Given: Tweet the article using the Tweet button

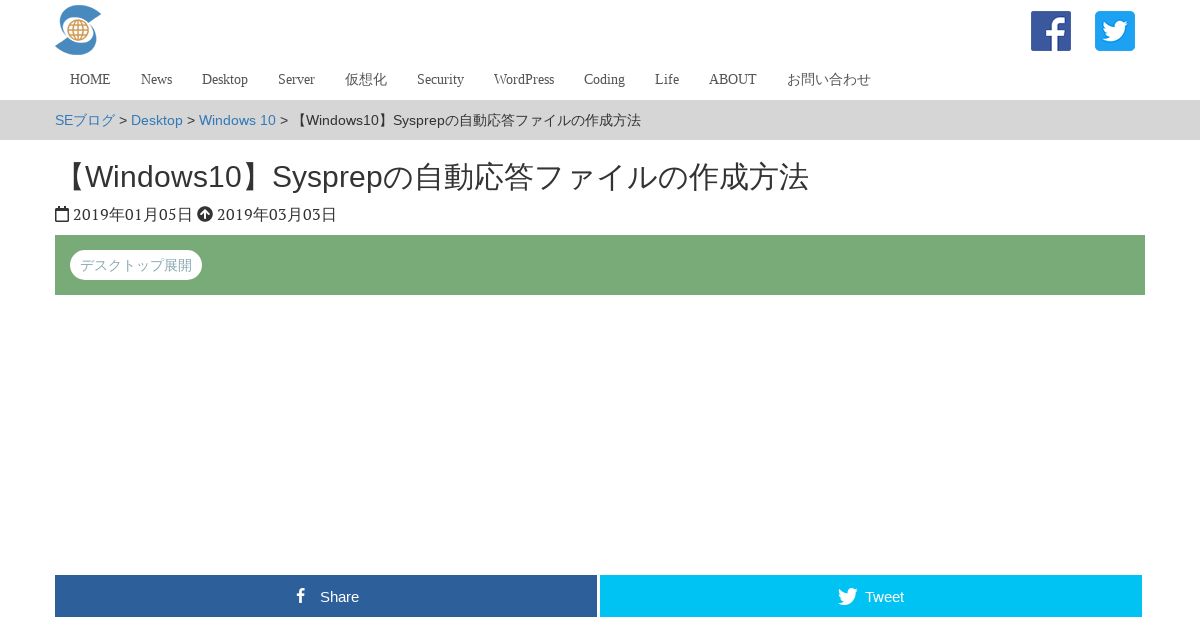Looking at the screenshot, I should (x=871, y=596).
